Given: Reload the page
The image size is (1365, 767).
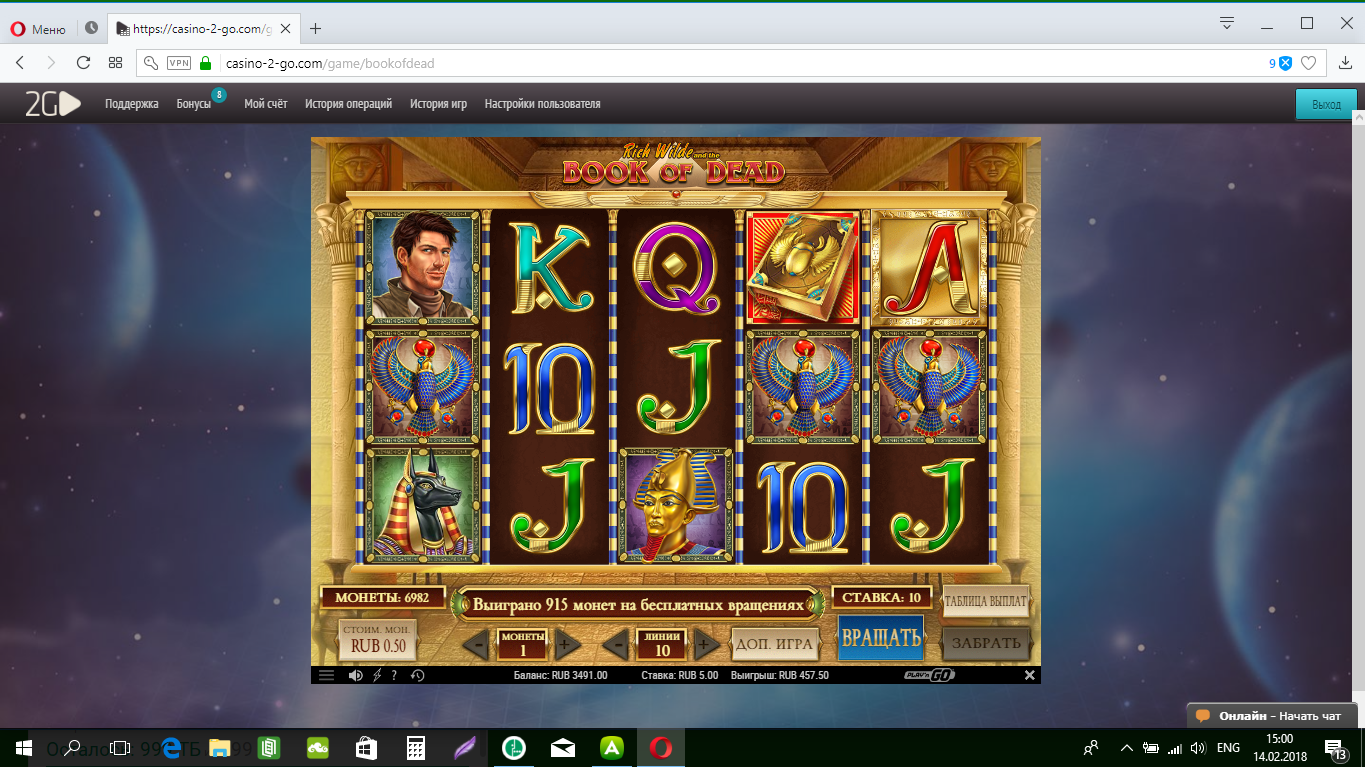Looking at the screenshot, I should [x=84, y=63].
